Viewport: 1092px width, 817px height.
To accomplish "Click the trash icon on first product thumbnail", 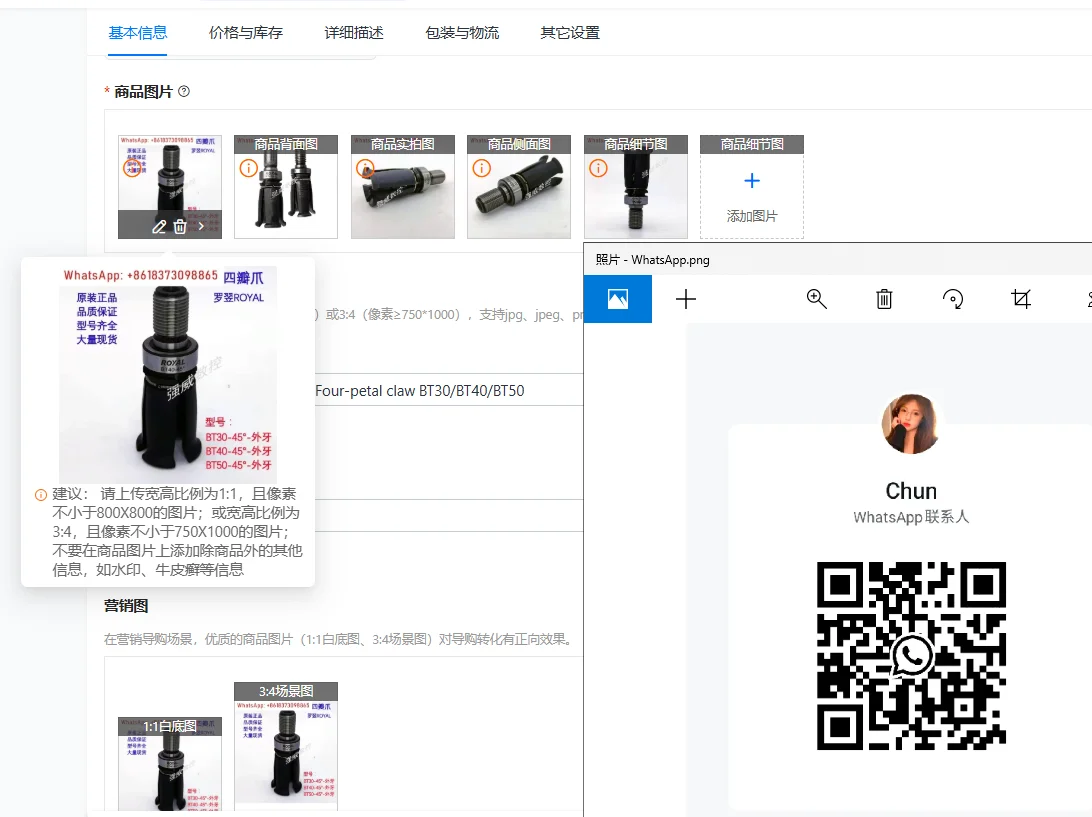I will [180, 226].
